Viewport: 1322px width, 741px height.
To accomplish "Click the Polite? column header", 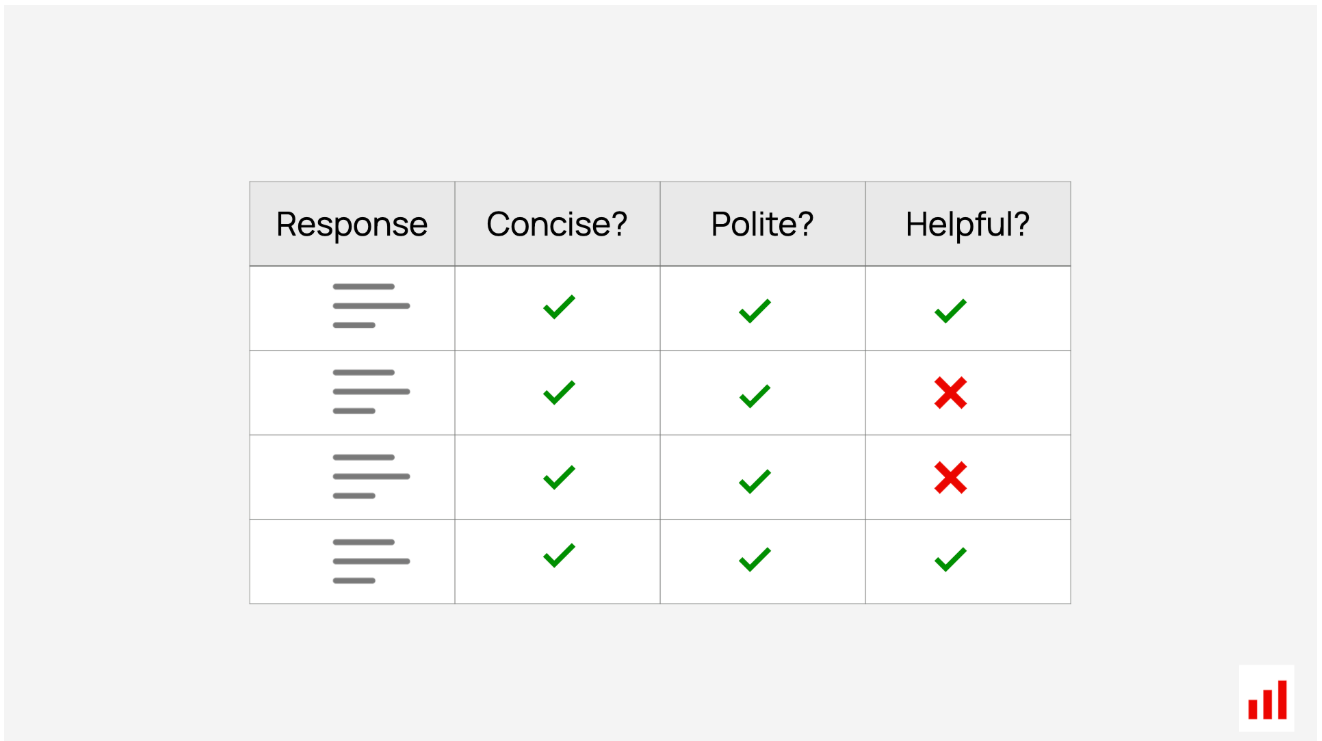I will pos(763,224).
